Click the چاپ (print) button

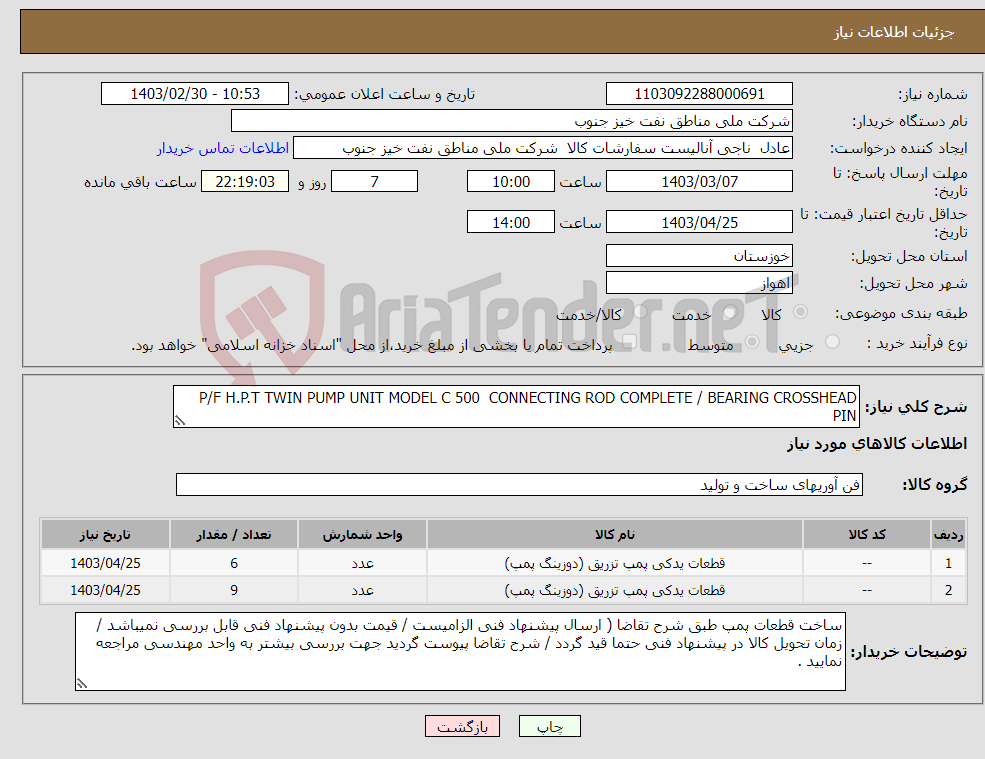(550, 726)
